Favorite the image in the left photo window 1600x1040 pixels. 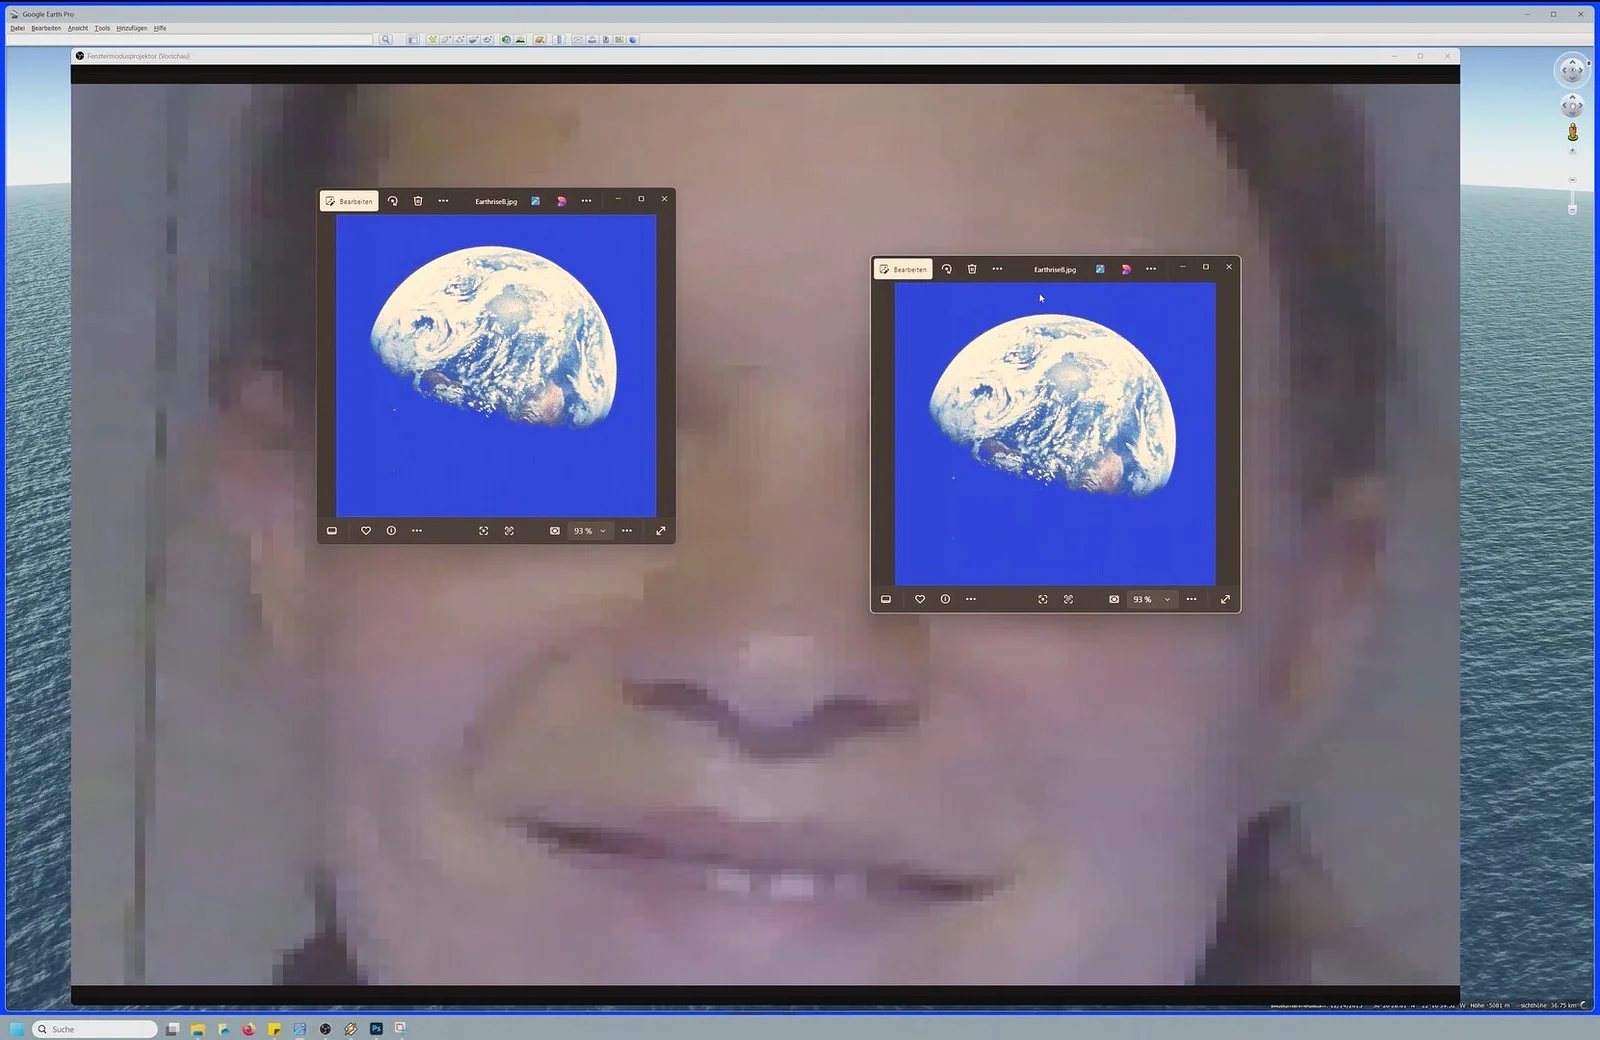(366, 531)
